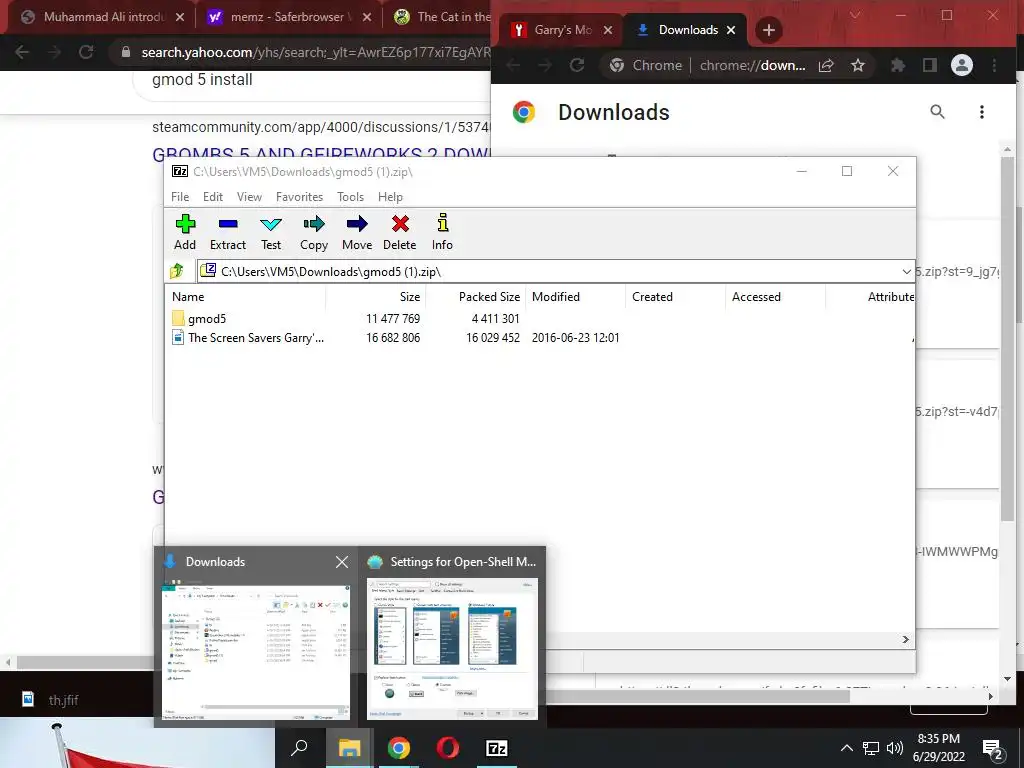Viewport: 1024px width, 768px height.
Task: Click the Opera taskbar icon
Action: coord(447,748)
